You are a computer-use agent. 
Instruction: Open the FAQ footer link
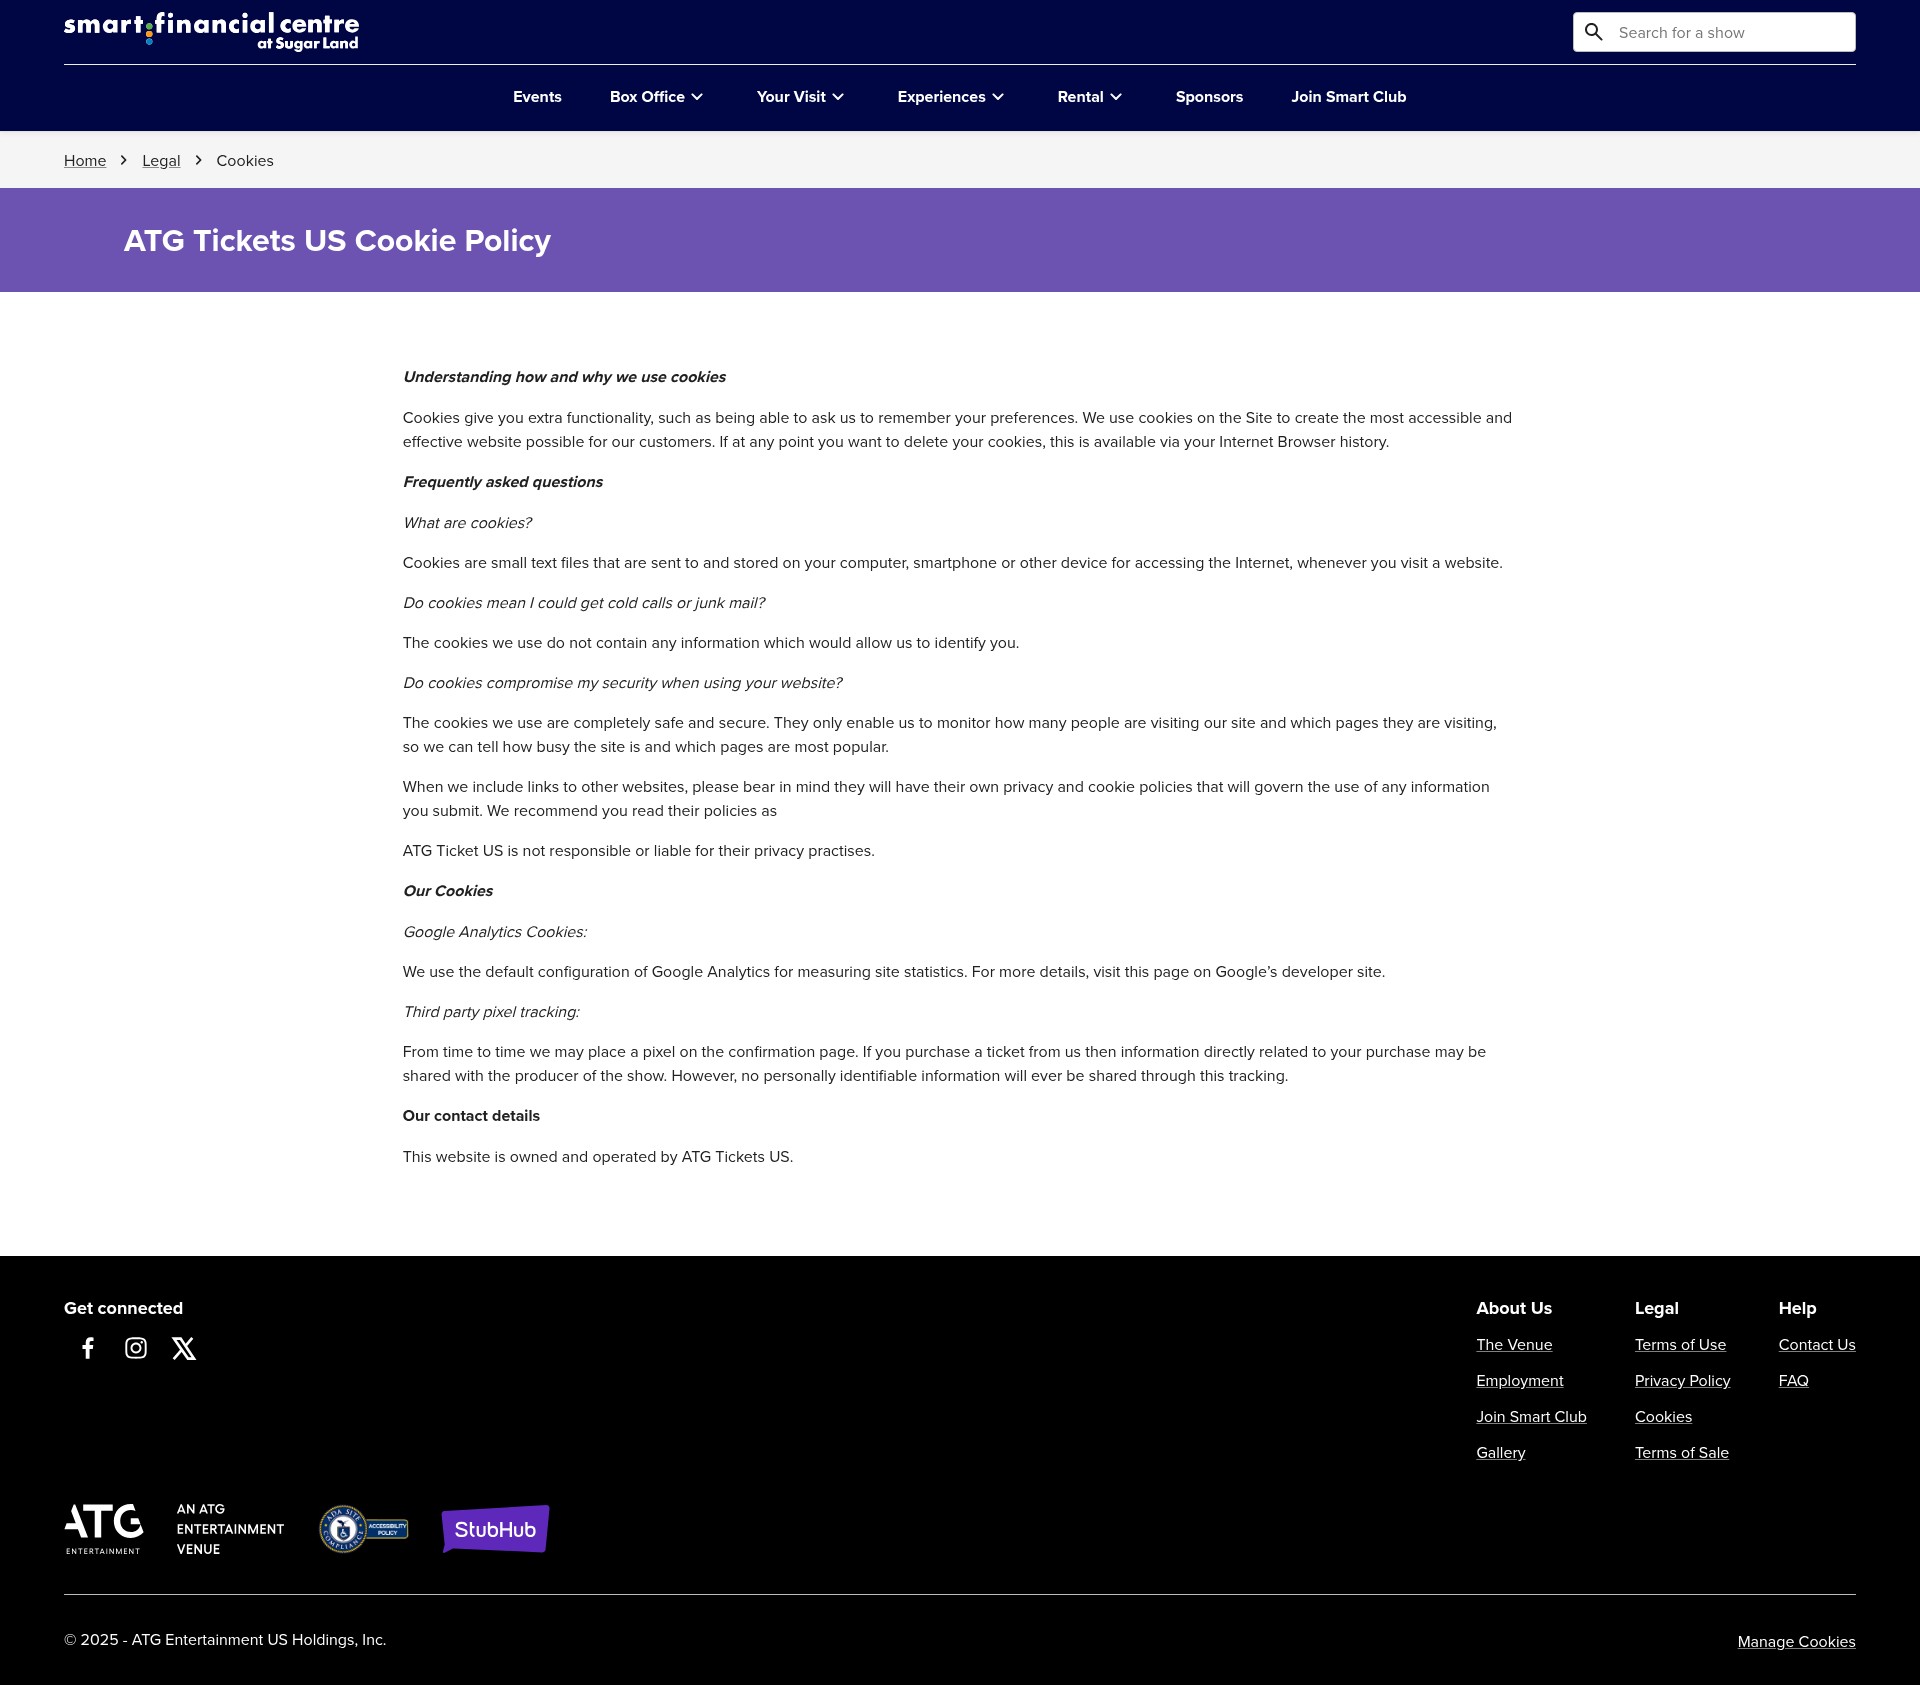point(1794,1381)
